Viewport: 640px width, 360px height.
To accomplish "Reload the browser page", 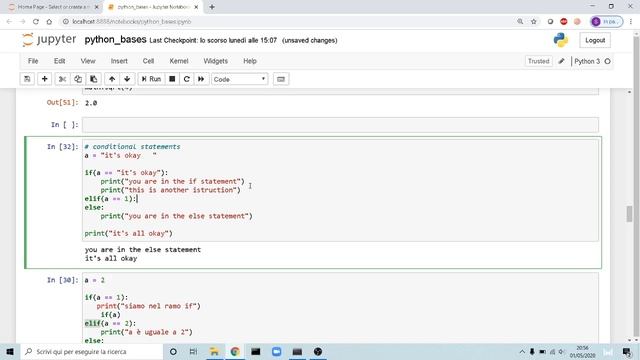I will 36,22.
